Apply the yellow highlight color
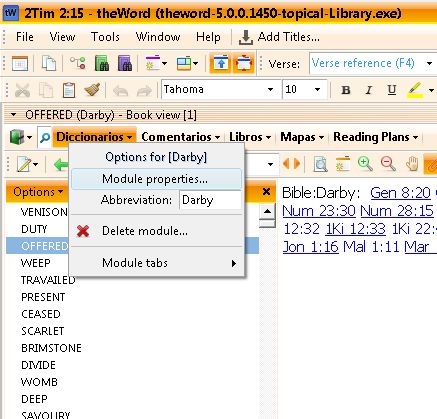437x419 pixels. coord(415,90)
